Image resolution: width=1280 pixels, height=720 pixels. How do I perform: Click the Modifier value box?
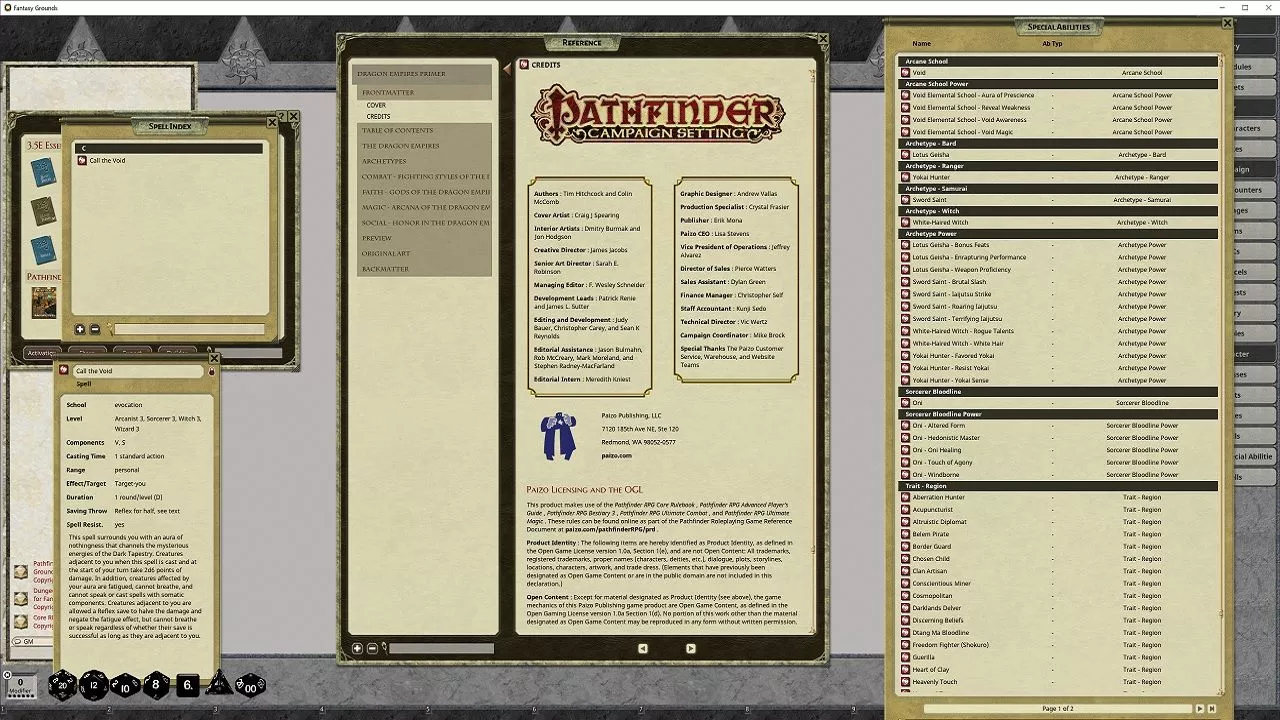[20, 686]
